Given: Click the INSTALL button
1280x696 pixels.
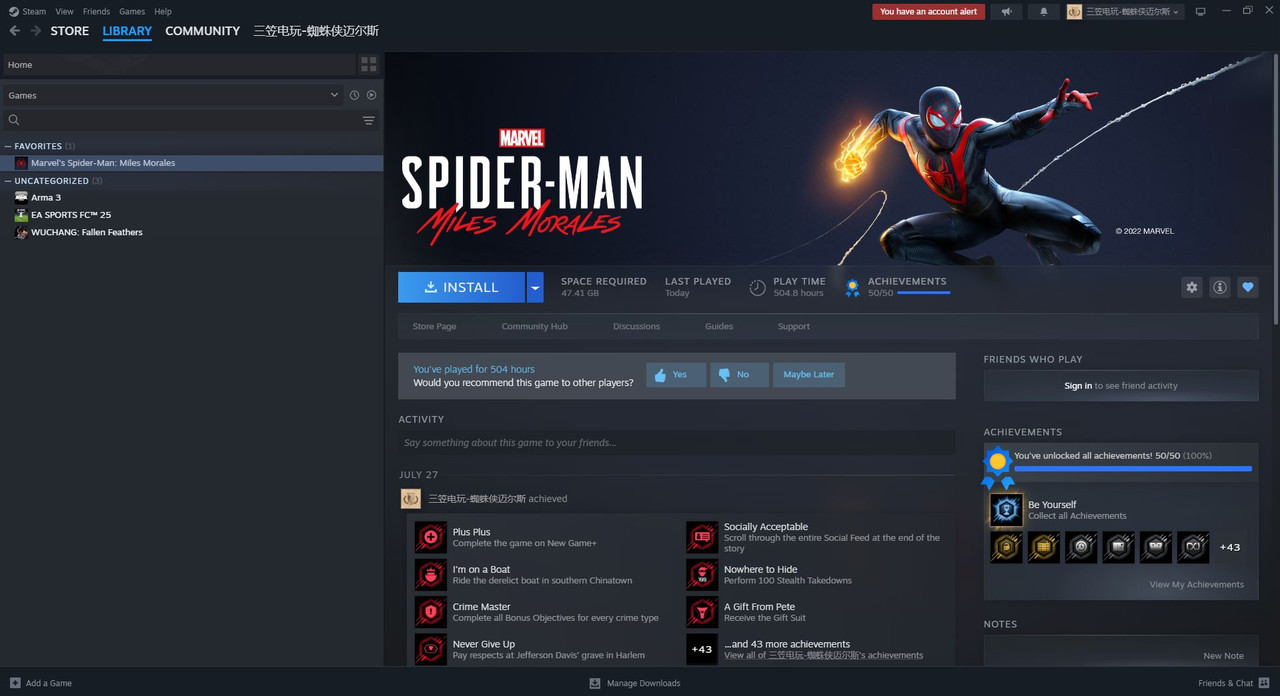Looking at the screenshot, I should (x=462, y=287).
